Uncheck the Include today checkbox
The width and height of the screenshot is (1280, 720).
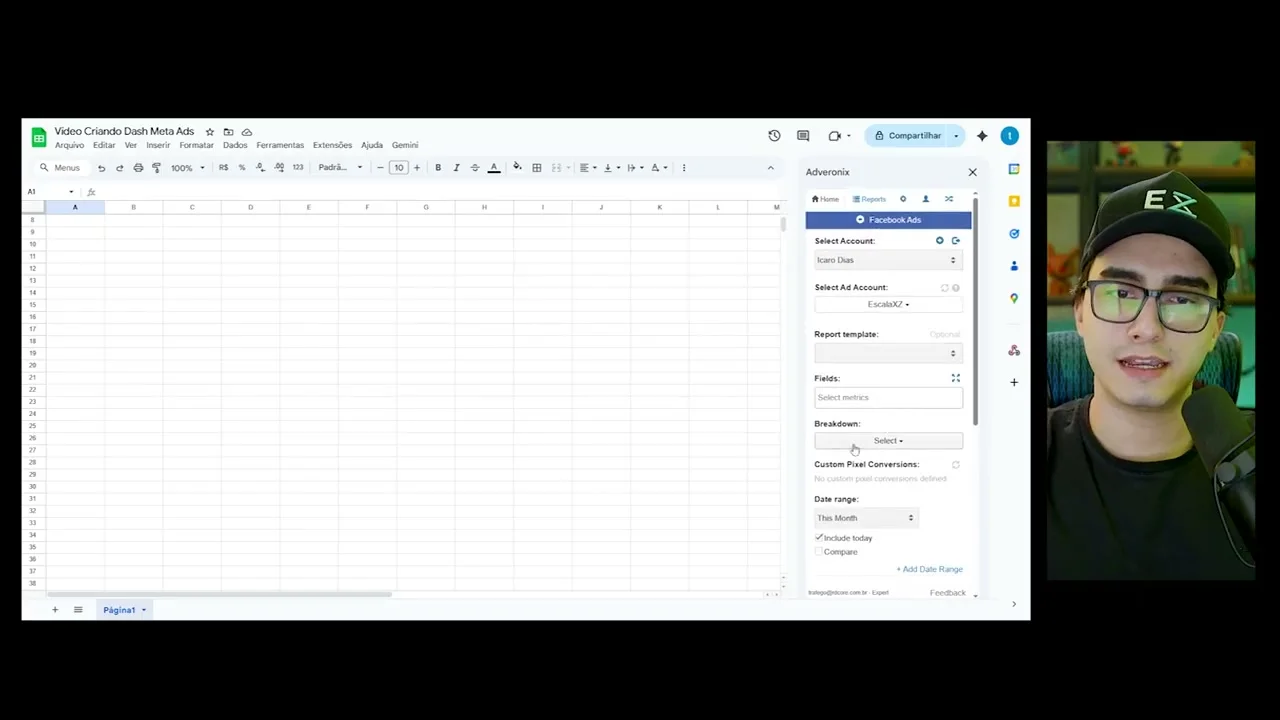point(819,538)
